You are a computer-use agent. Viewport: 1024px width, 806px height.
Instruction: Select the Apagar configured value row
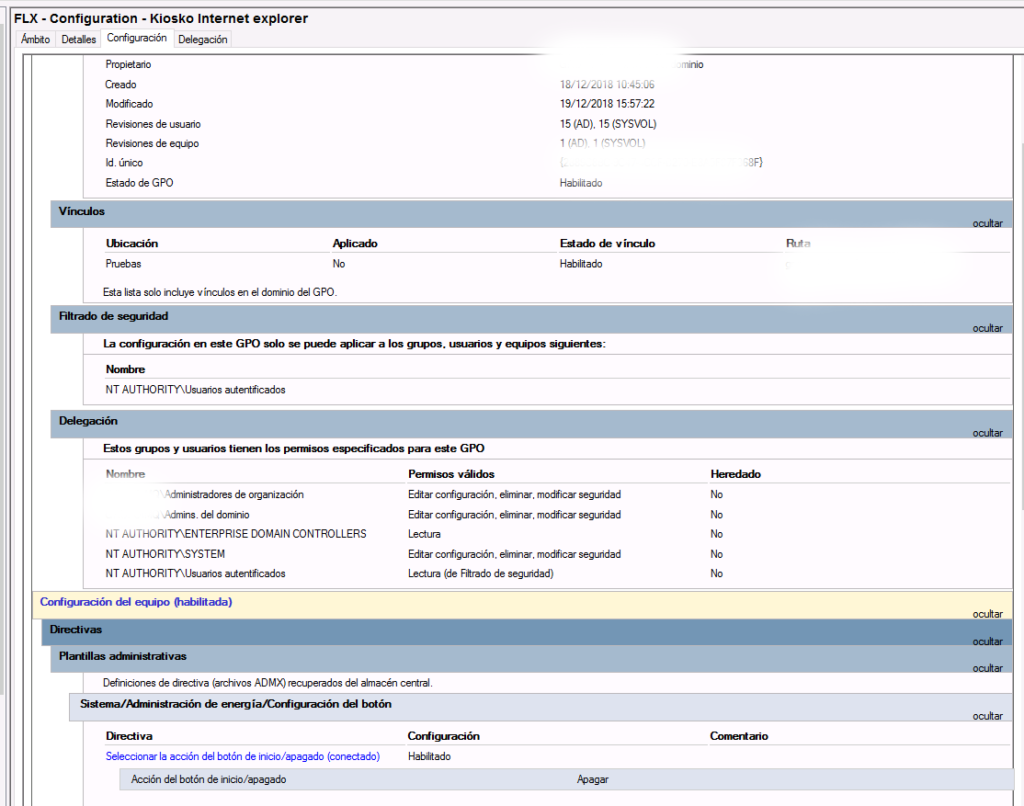click(592, 778)
